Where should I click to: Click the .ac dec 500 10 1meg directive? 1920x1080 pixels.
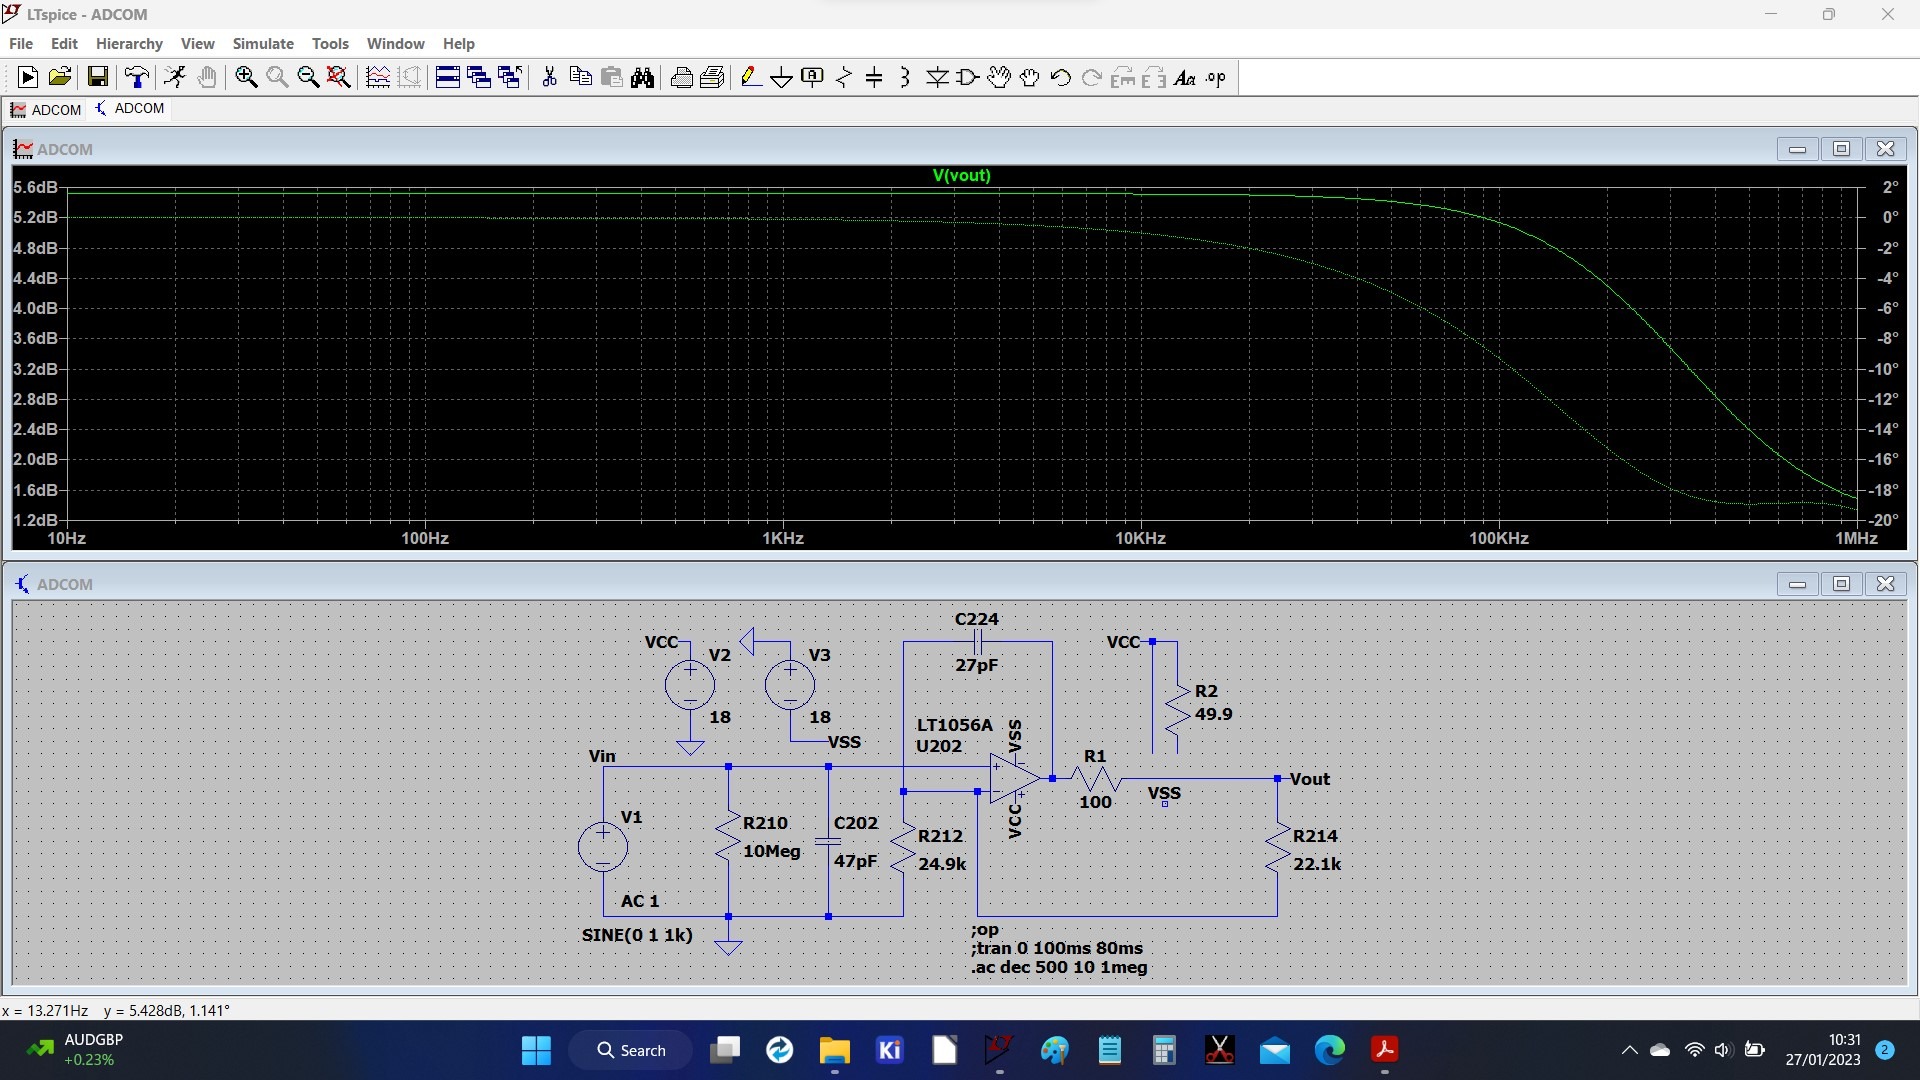pos(1059,967)
